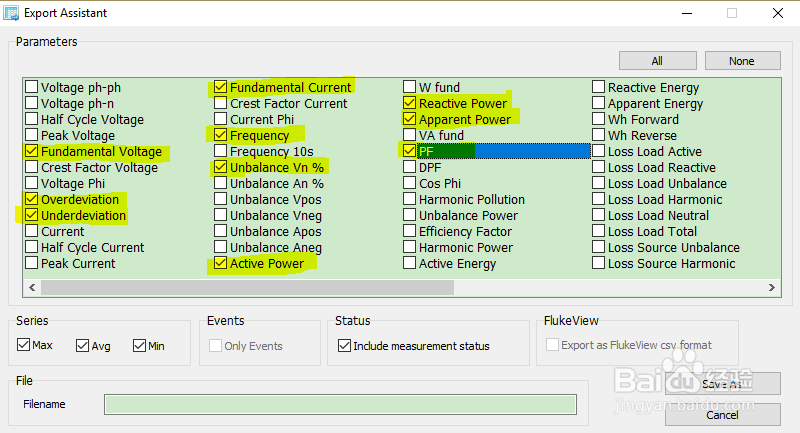The height and width of the screenshot is (433, 800).
Task: Click the None button
Action: coord(741,61)
